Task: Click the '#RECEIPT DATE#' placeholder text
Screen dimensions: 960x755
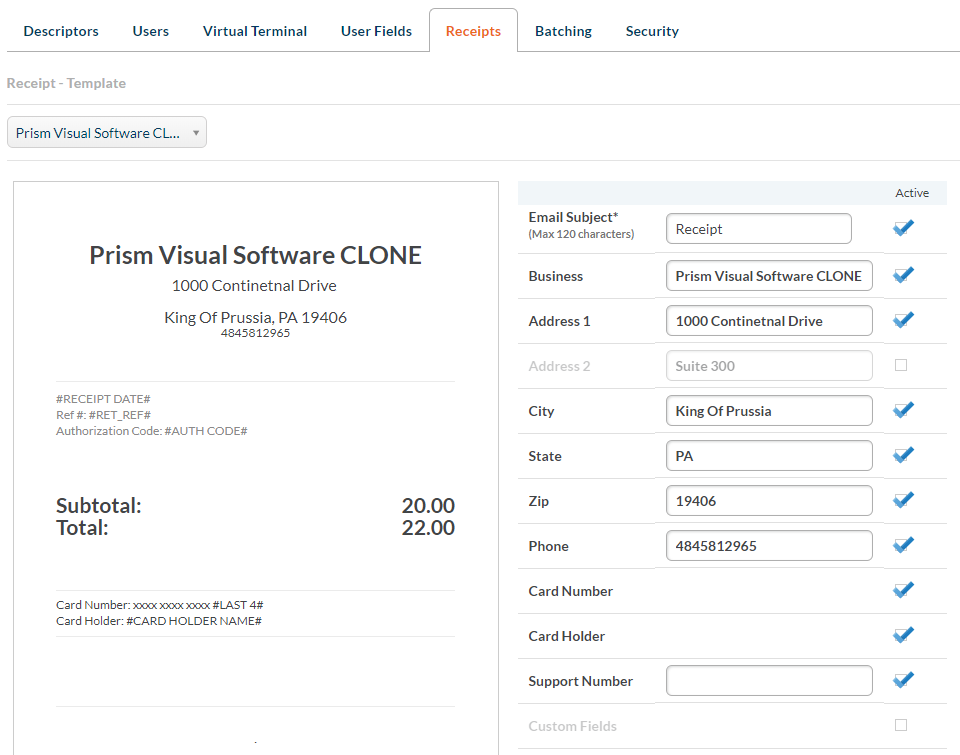Action: click(103, 399)
